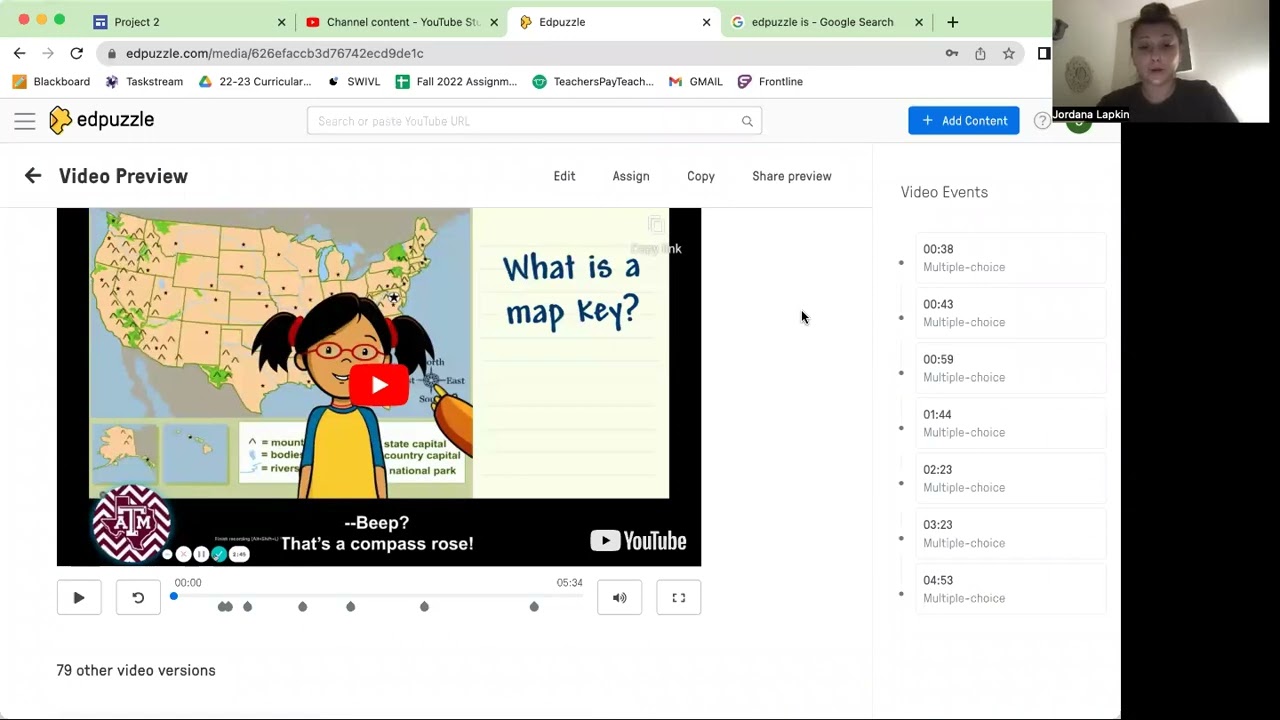
Task: Close the YouTube Studio tab
Action: 493,22
